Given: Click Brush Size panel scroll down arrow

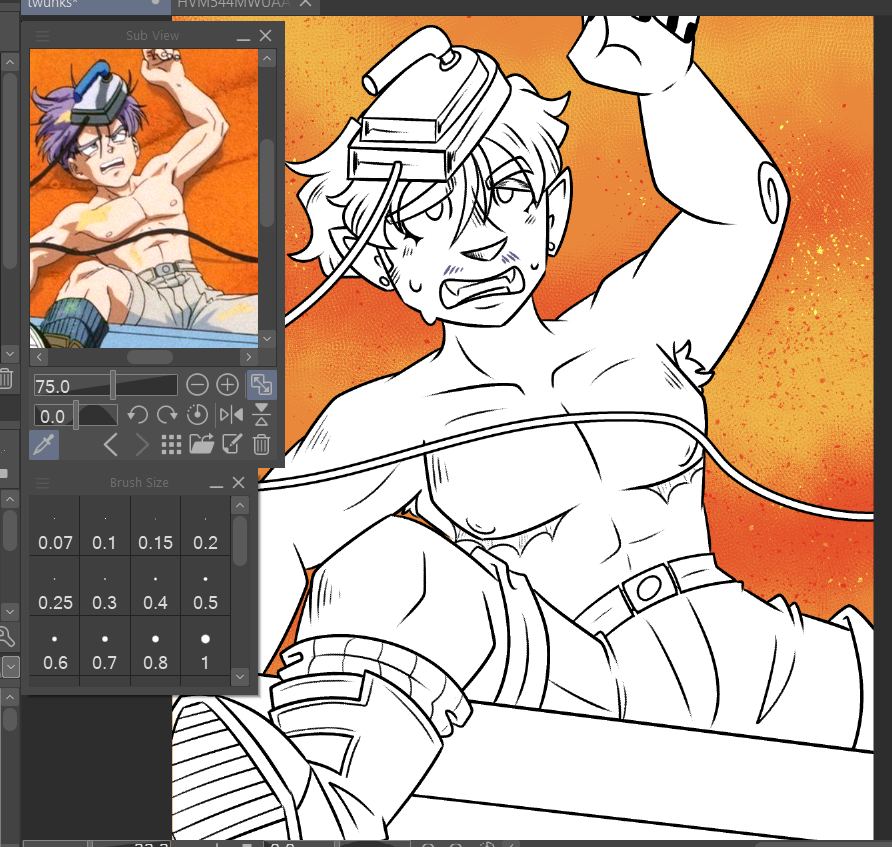Looking at the screenshot, I should 240,676.
